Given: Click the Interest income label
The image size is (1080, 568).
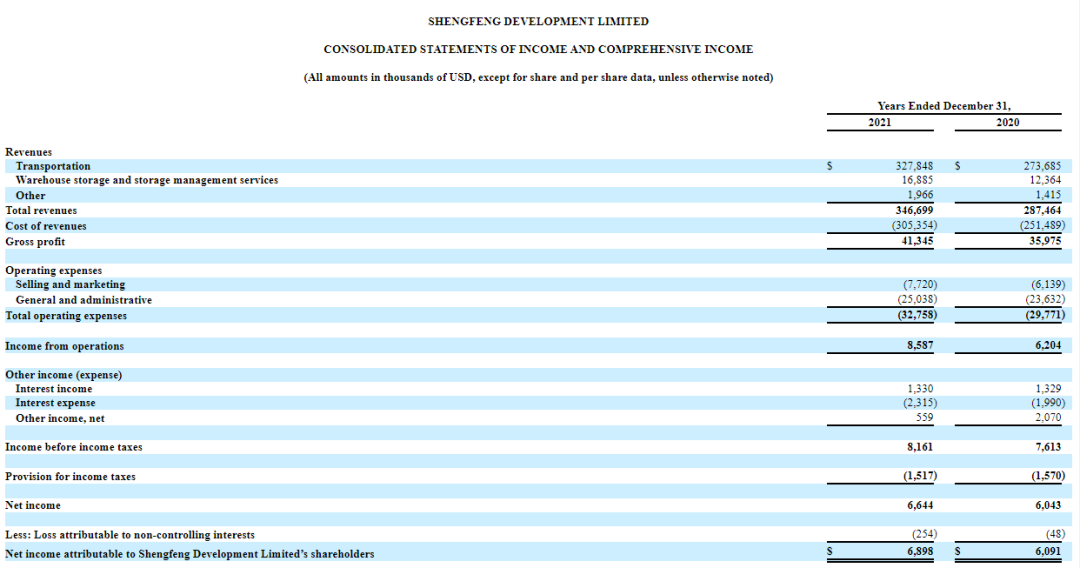Looking at the screenshot, I should (x=54, y=389).
